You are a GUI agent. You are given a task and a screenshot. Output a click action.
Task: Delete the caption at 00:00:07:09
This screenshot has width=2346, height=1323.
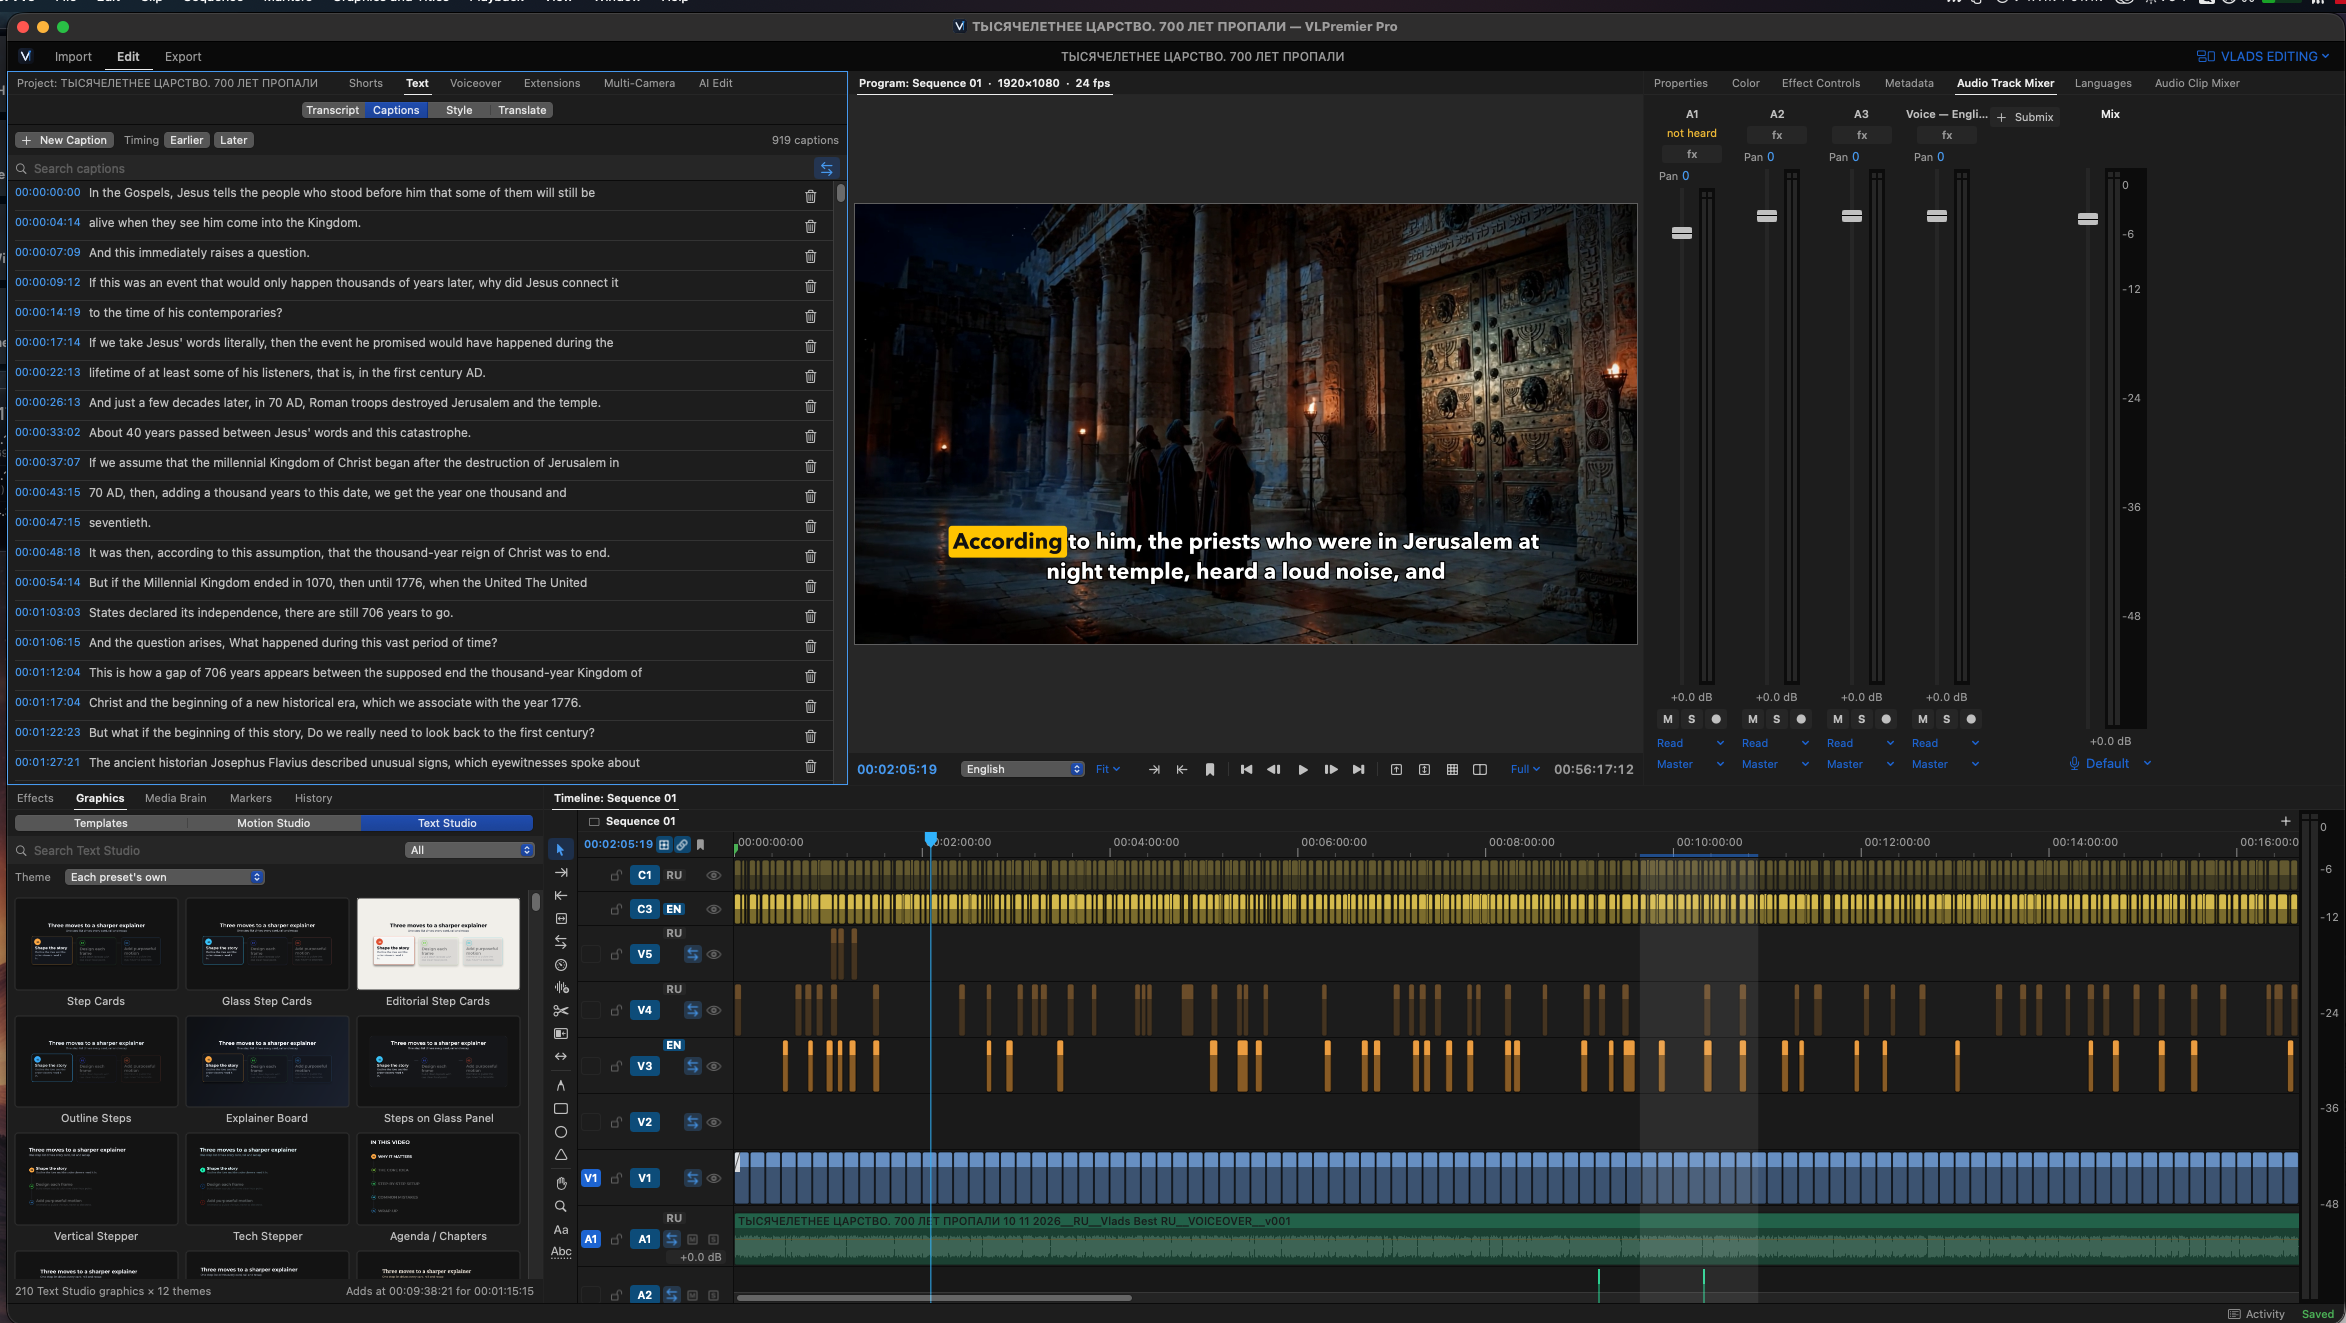click(x=811, y=256)
